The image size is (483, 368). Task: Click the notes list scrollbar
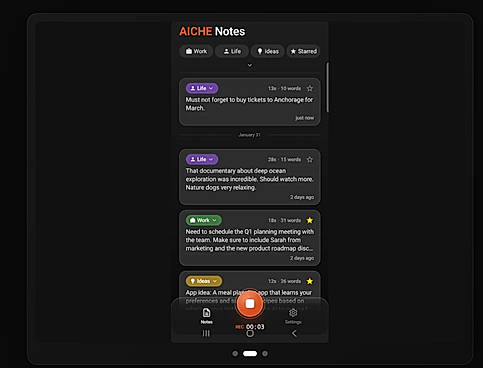(327, 87)
